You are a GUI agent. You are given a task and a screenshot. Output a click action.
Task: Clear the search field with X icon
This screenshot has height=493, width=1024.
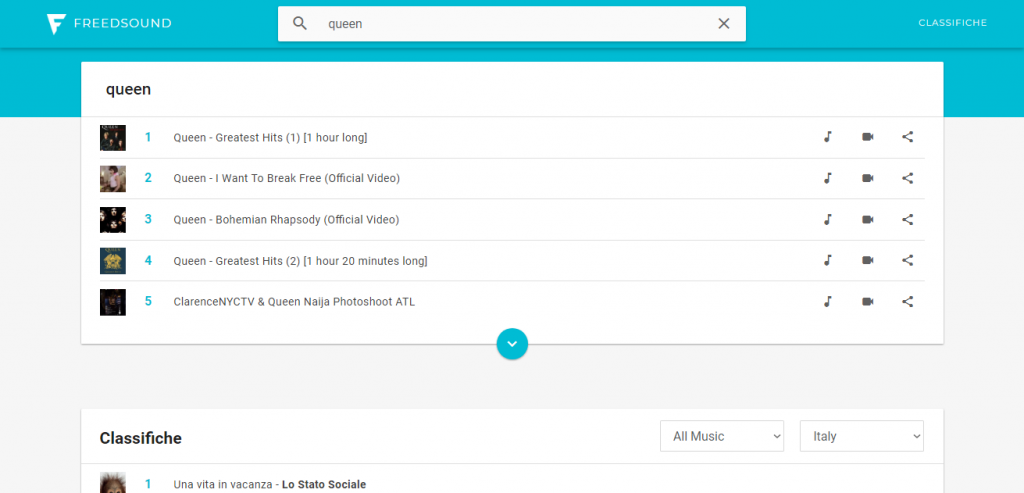click(724, 24)
